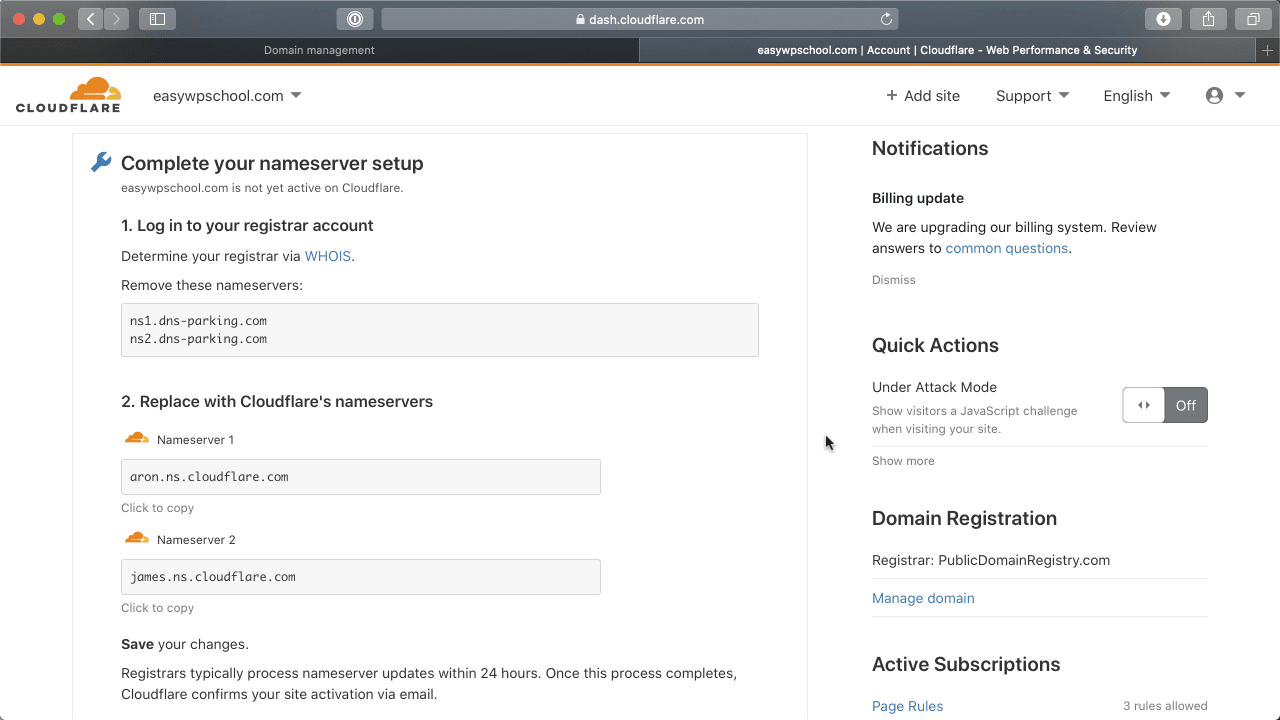Image resolution: width=1280 pixels, height=720 pixels.
Task: Dismiss the Billing update notification
Action: pyautogui.click(x=894, y=280)
